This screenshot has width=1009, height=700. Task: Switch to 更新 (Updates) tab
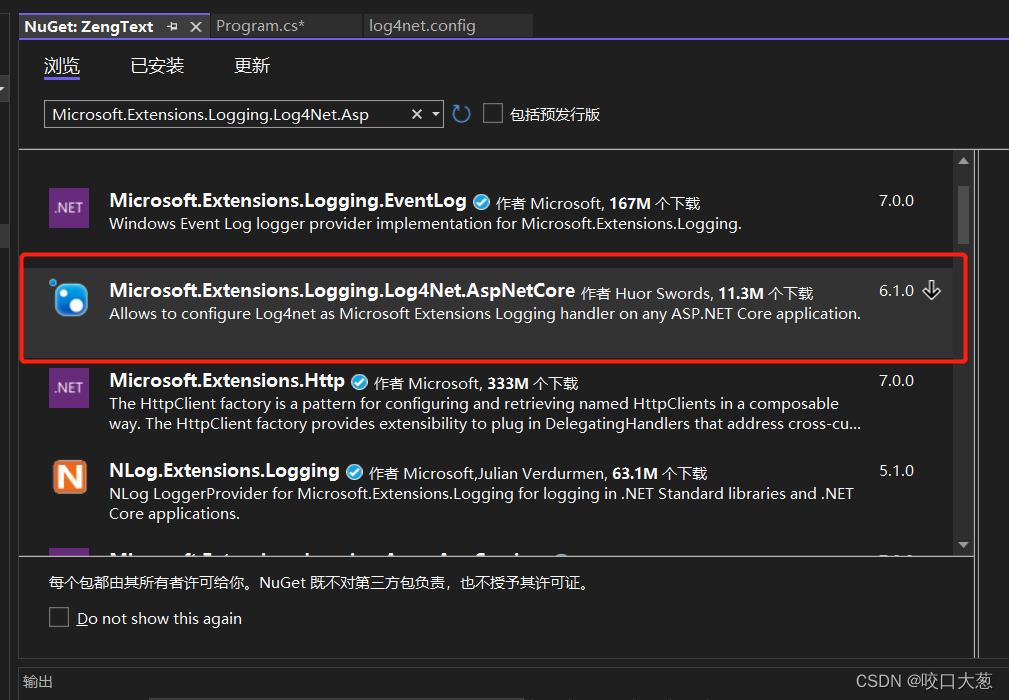(252, 66)
